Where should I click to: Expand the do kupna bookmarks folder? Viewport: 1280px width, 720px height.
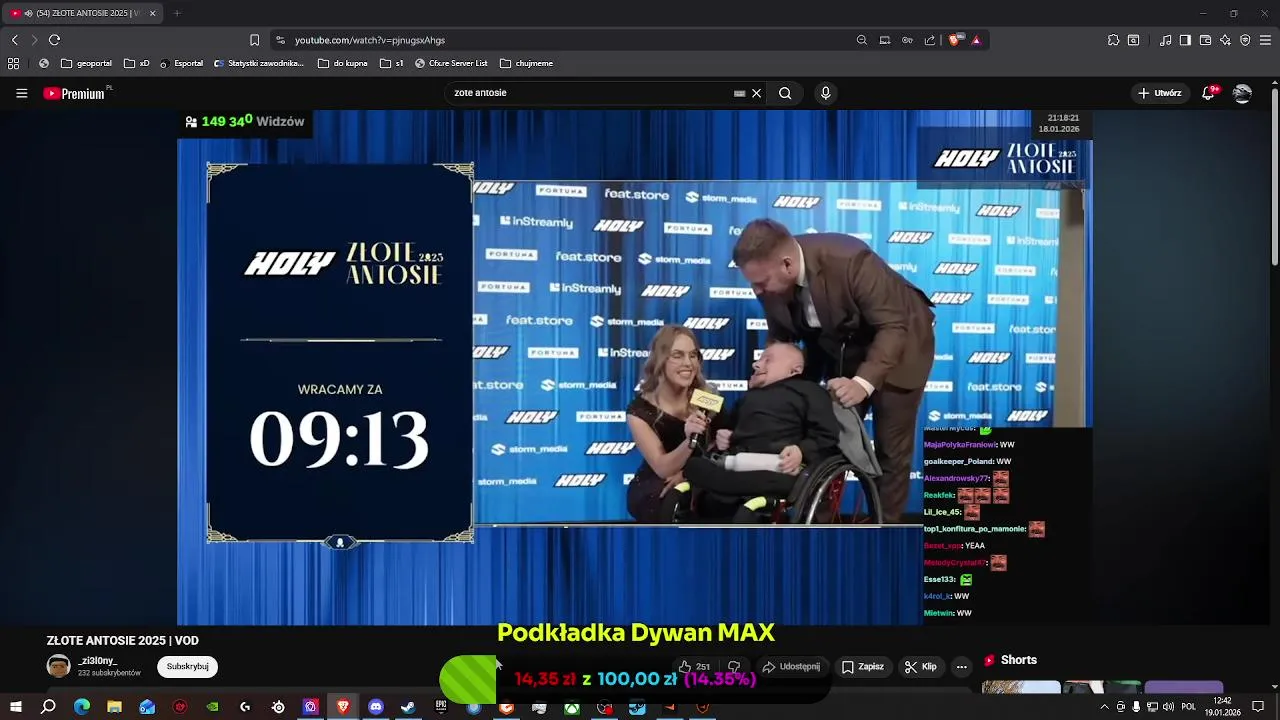point(343,63)
